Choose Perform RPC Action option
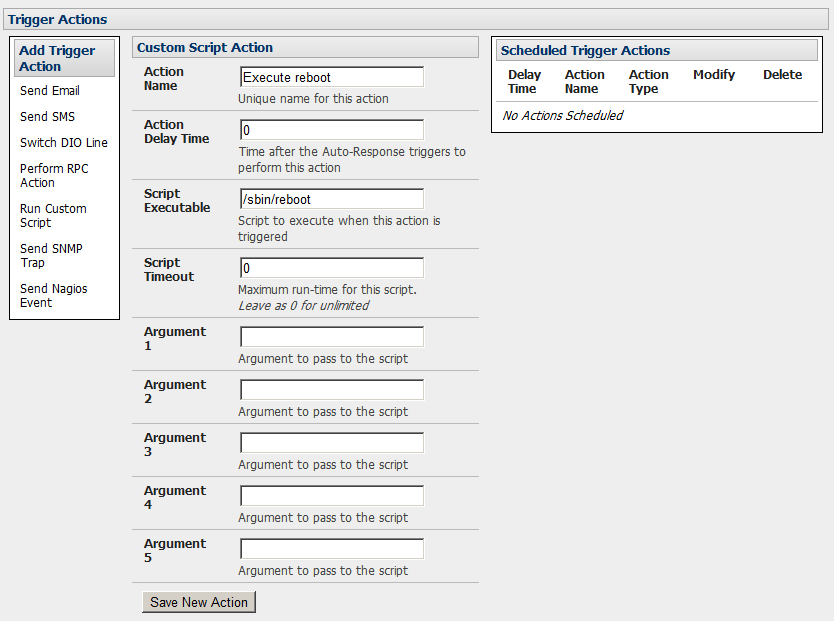The width and height of the screenshot is (834, 621). (54, 176)
